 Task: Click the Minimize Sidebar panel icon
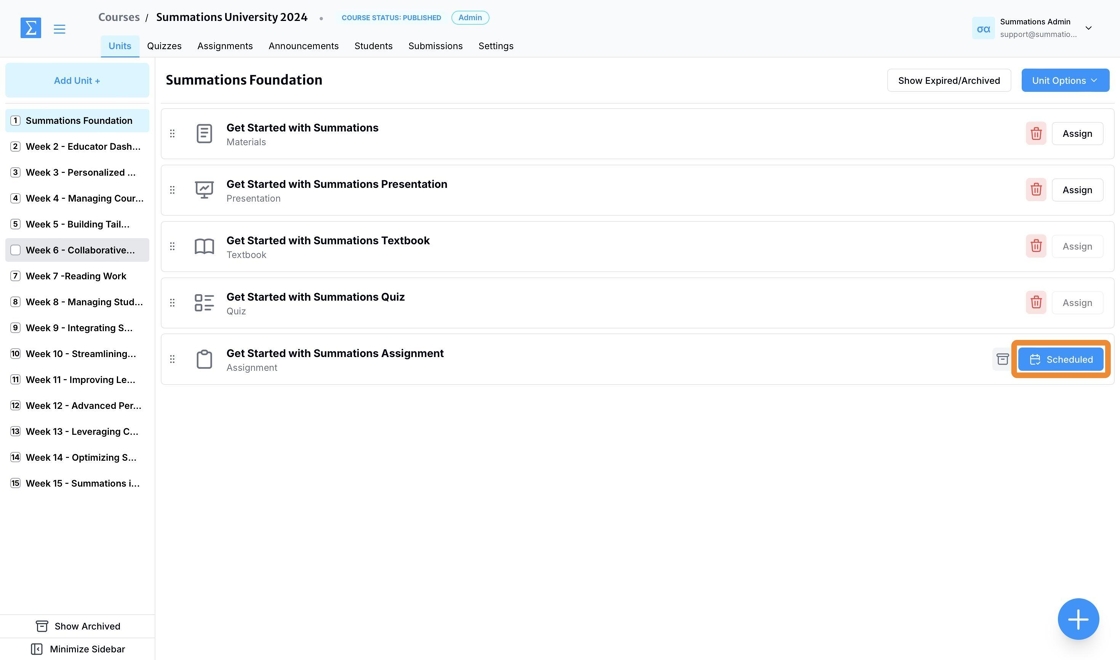pyautogui.click(x=36, y=649)
